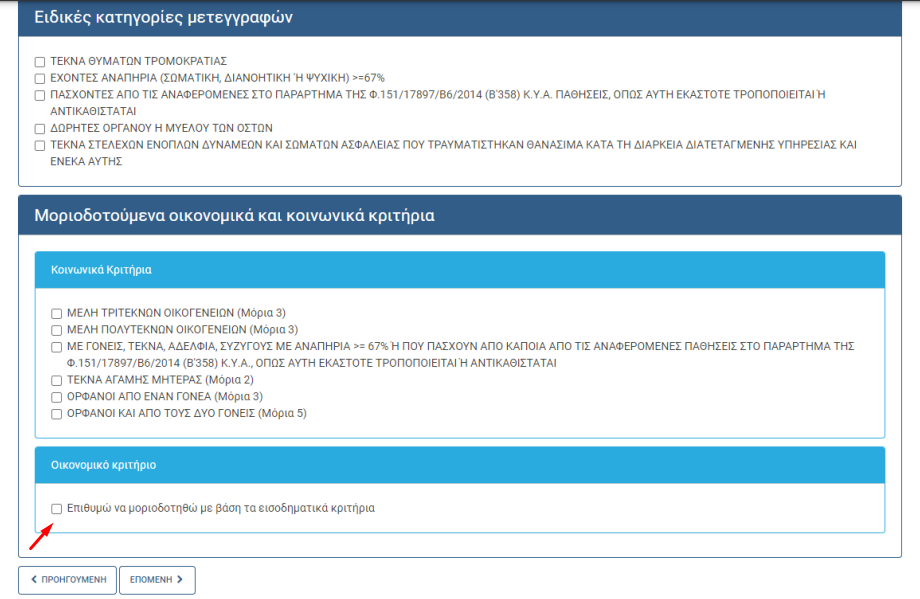
Task: Select the Κοινωνικά Κριτήρια section header
Action: (460, 270)
